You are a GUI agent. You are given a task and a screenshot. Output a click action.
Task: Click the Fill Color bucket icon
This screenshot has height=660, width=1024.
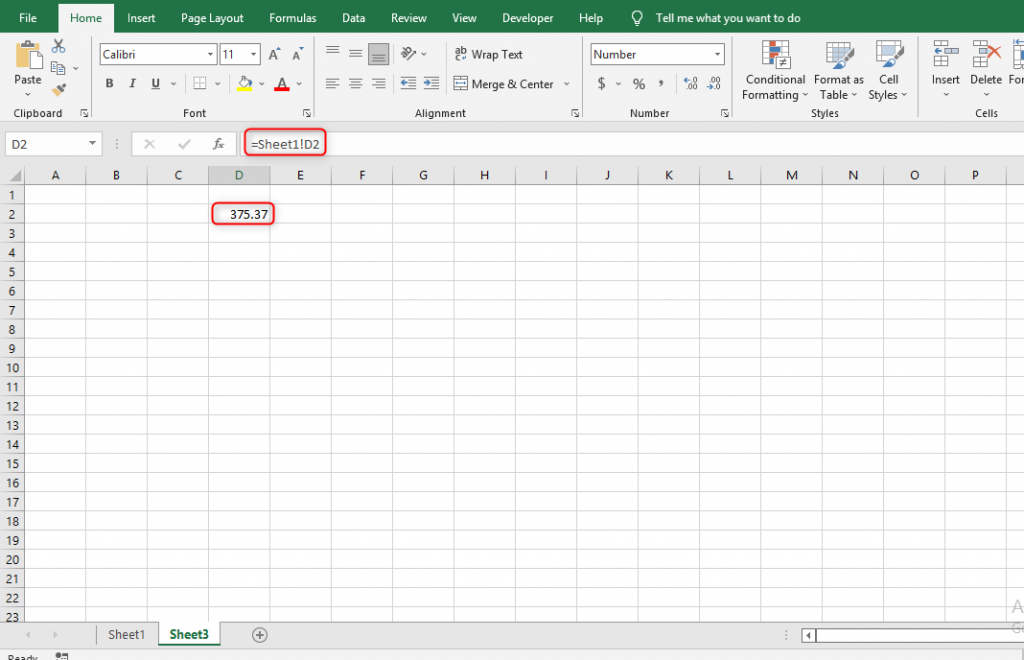tap(244, 83)
